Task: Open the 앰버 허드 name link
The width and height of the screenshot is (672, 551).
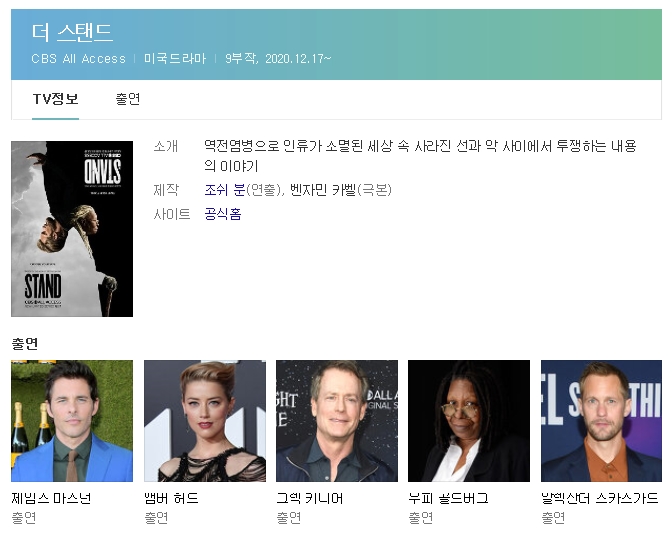Action: [171, 498]
